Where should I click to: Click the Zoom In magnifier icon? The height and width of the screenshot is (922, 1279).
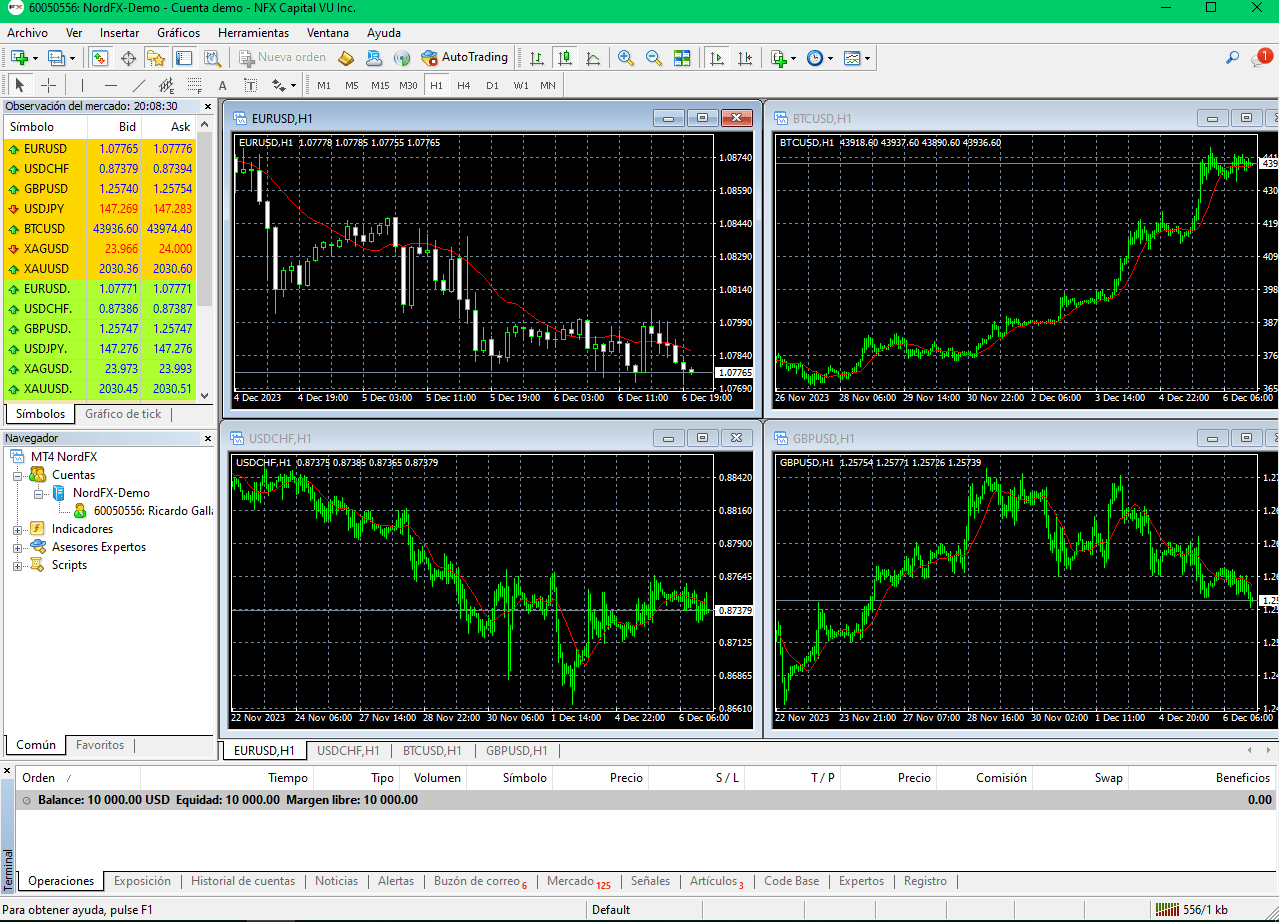[626, 58]
